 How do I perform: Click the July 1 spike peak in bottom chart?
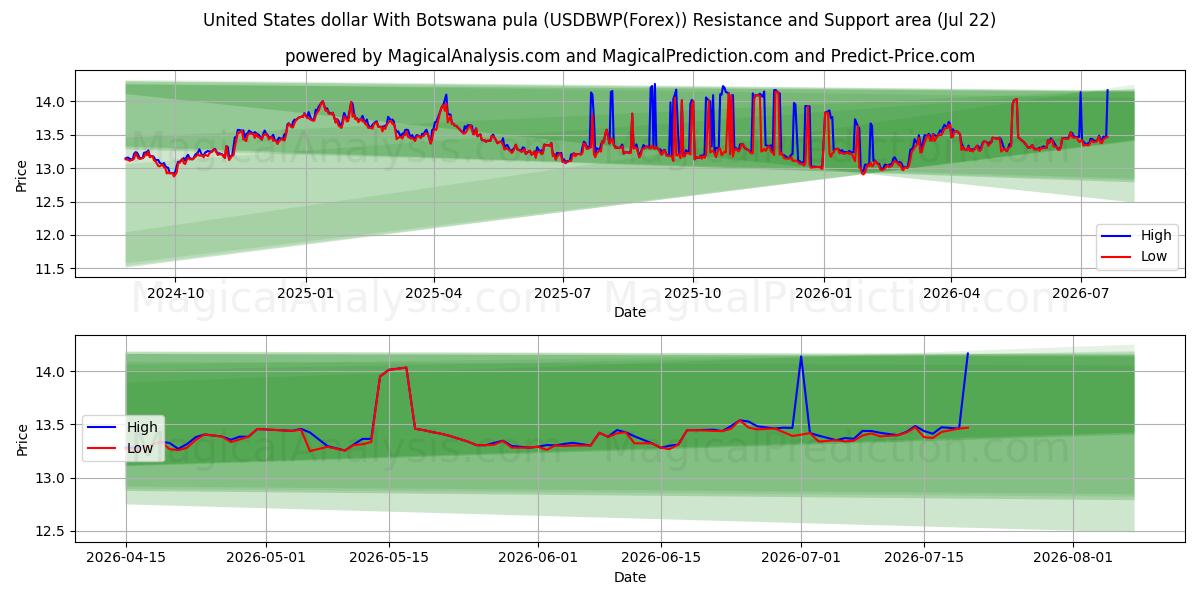point(801,357)
